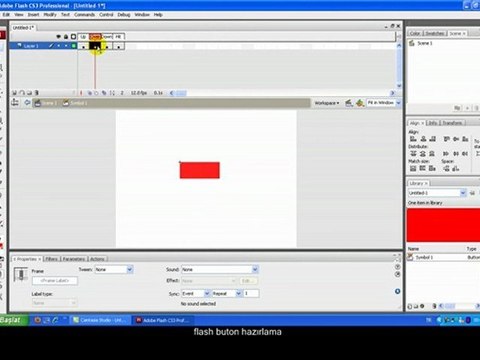Select the Down frame keyframe in Layer 1
Image resolution: width=480 pixels, height=360 pixels.
click(x=107, y=46)
